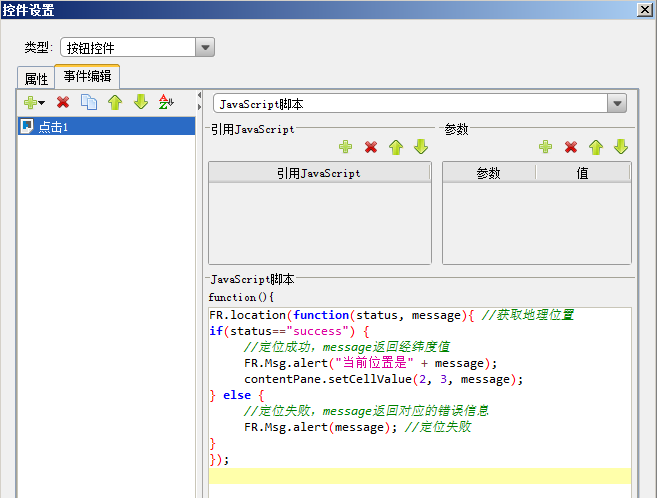Move the 引用JavaScript entry down
The image size is (657, 498).
pos(421,147)
